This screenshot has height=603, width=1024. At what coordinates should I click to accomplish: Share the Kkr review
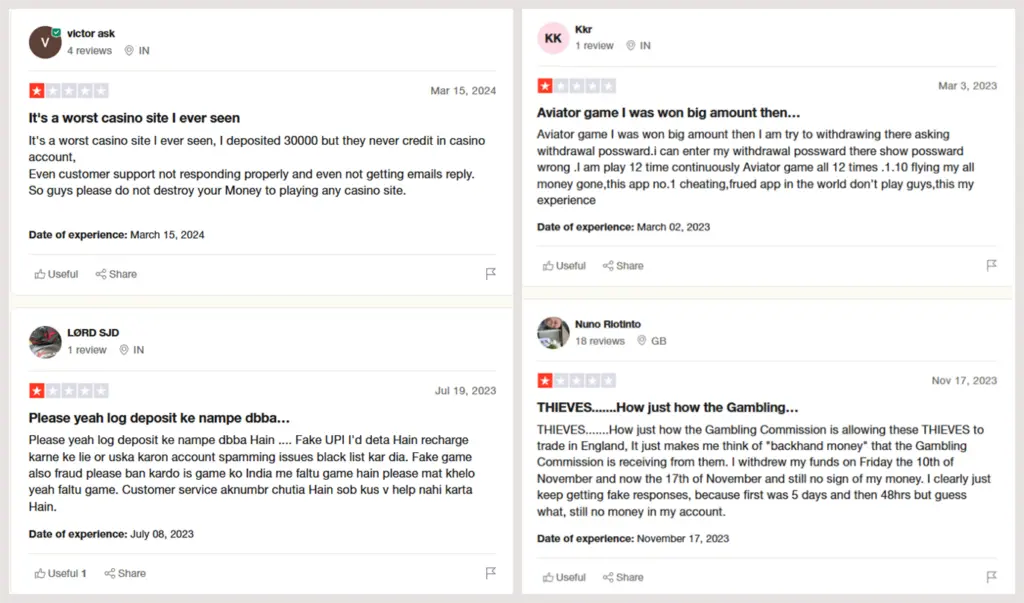(623, 266)
